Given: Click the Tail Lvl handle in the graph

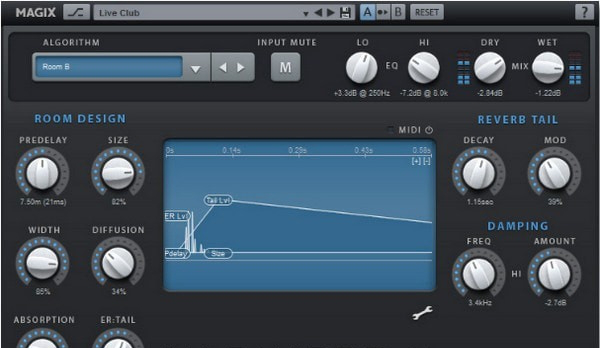Looking at the screenshot, I should (218, 200).
